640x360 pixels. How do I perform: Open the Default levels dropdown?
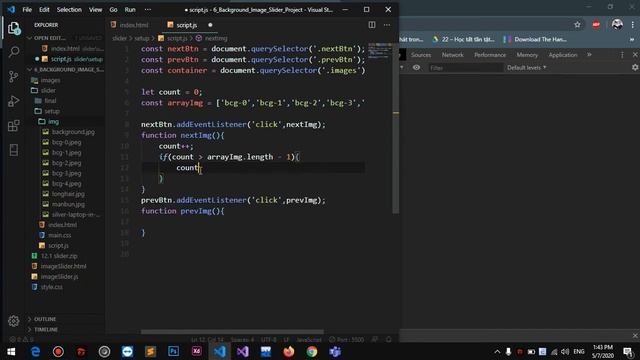pyautogui.click(x=526, y=68)
